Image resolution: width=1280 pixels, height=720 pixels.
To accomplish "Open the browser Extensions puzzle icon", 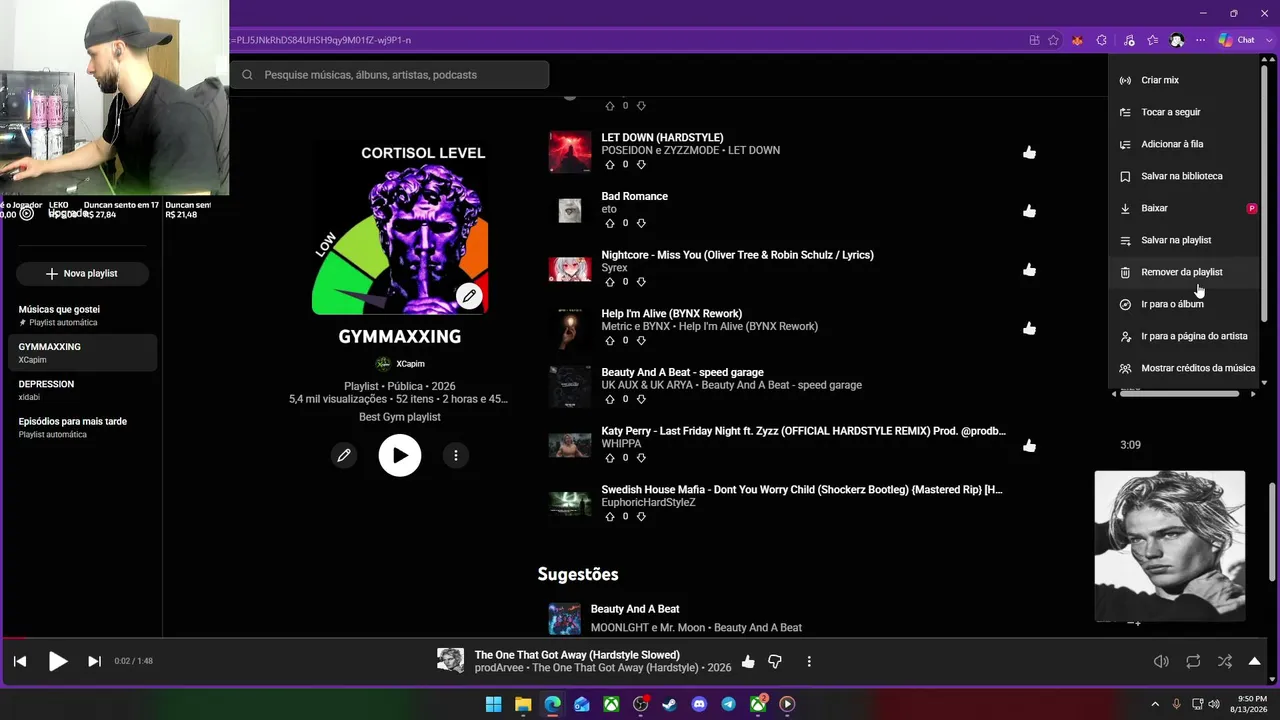I will pyautogui.click(x=1102, y=40).
